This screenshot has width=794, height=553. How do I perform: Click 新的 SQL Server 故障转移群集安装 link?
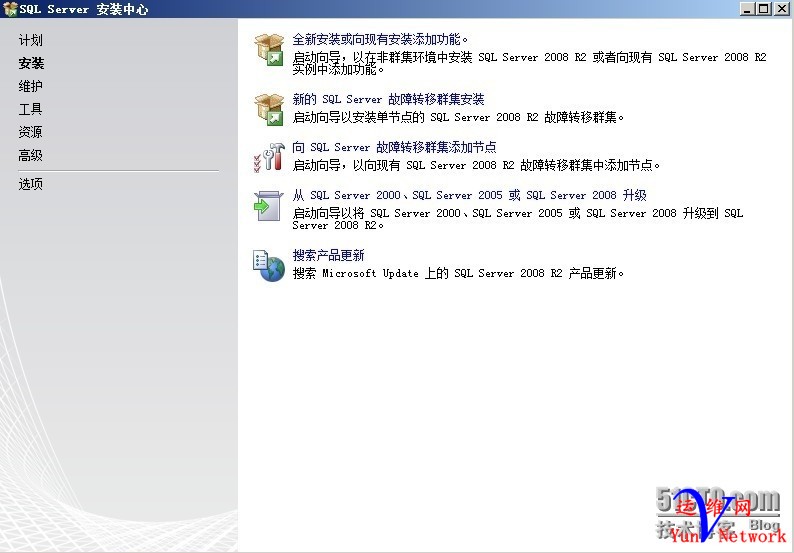[x=388, y=99]
